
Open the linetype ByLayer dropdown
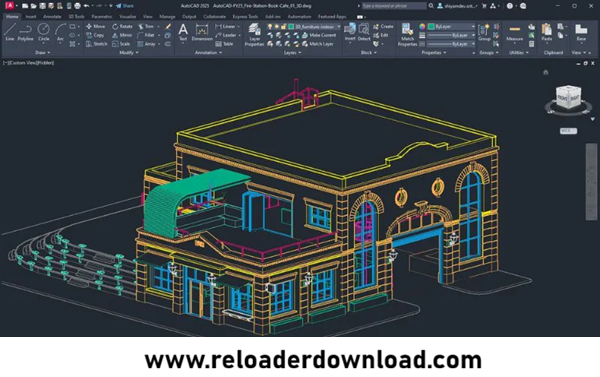[452, 44]
